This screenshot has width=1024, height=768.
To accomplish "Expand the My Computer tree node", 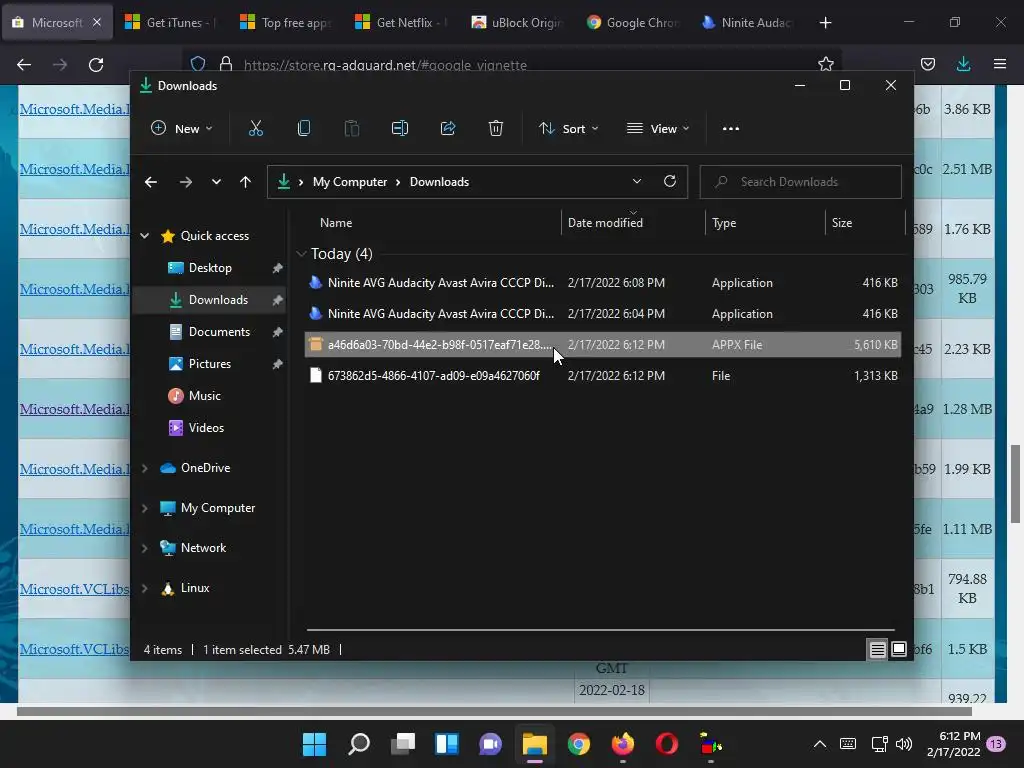I will tap(145, 508).
